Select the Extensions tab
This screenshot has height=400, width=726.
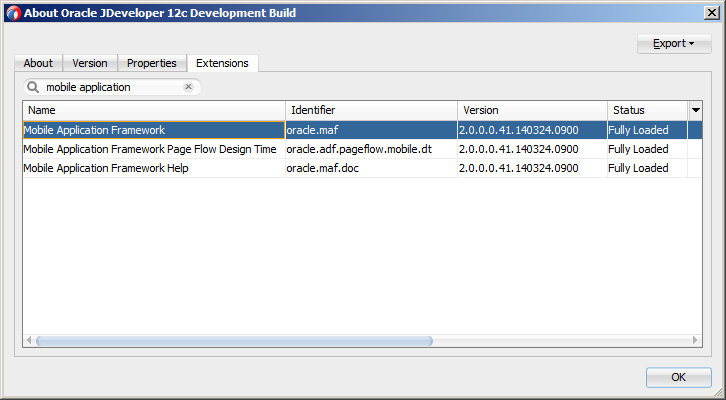point(222,63)
